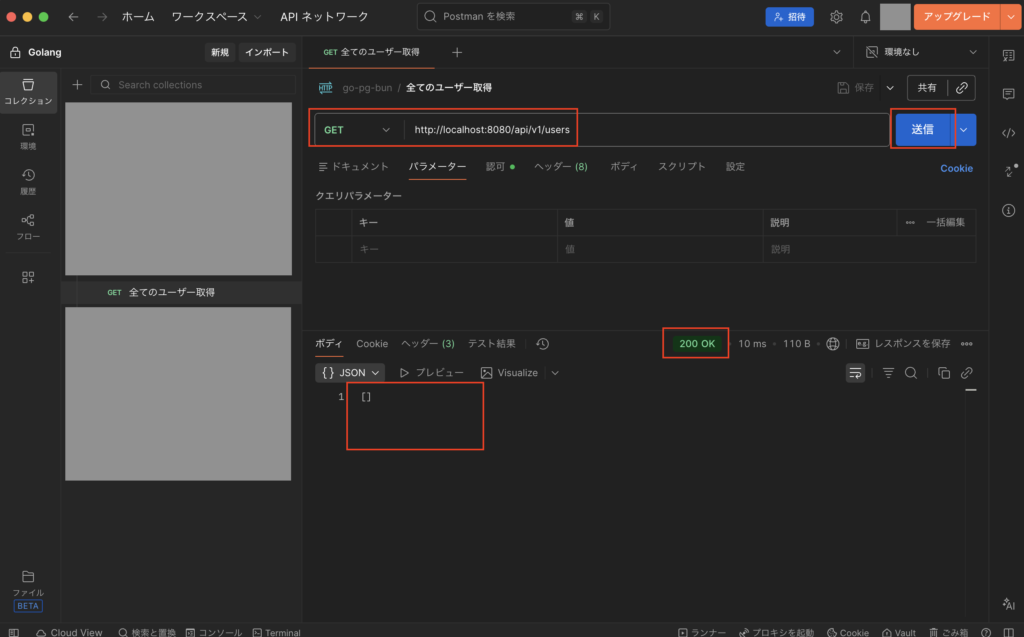Click the notifications bell icon
1024x637 pixels.
pos(865,17)
